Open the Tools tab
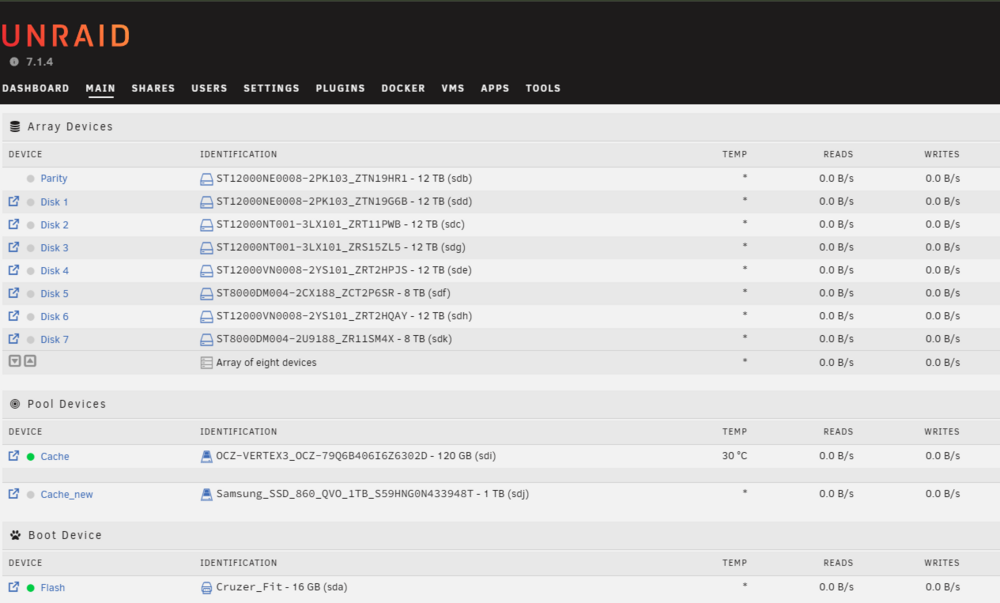 (543, 89)
